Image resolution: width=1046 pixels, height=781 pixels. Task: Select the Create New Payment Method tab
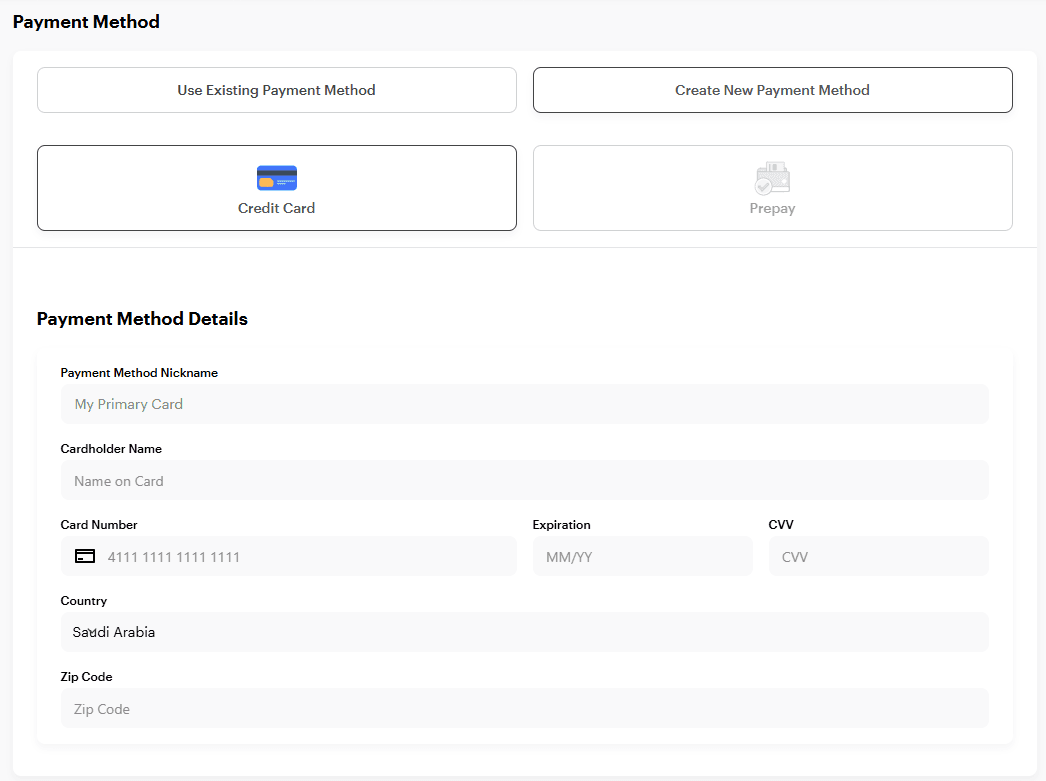click(772, 90)
